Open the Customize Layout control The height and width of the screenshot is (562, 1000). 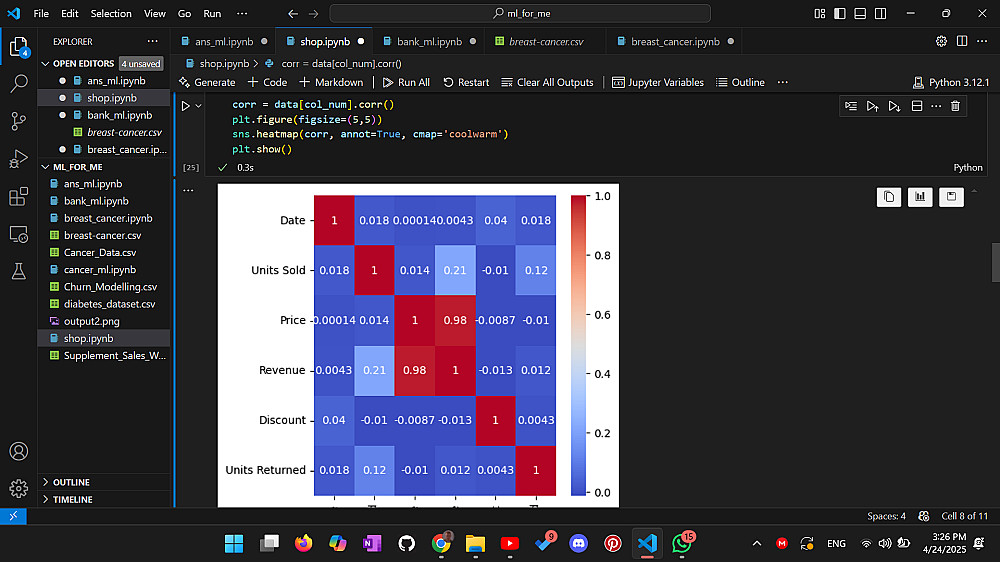coord(820,13)
